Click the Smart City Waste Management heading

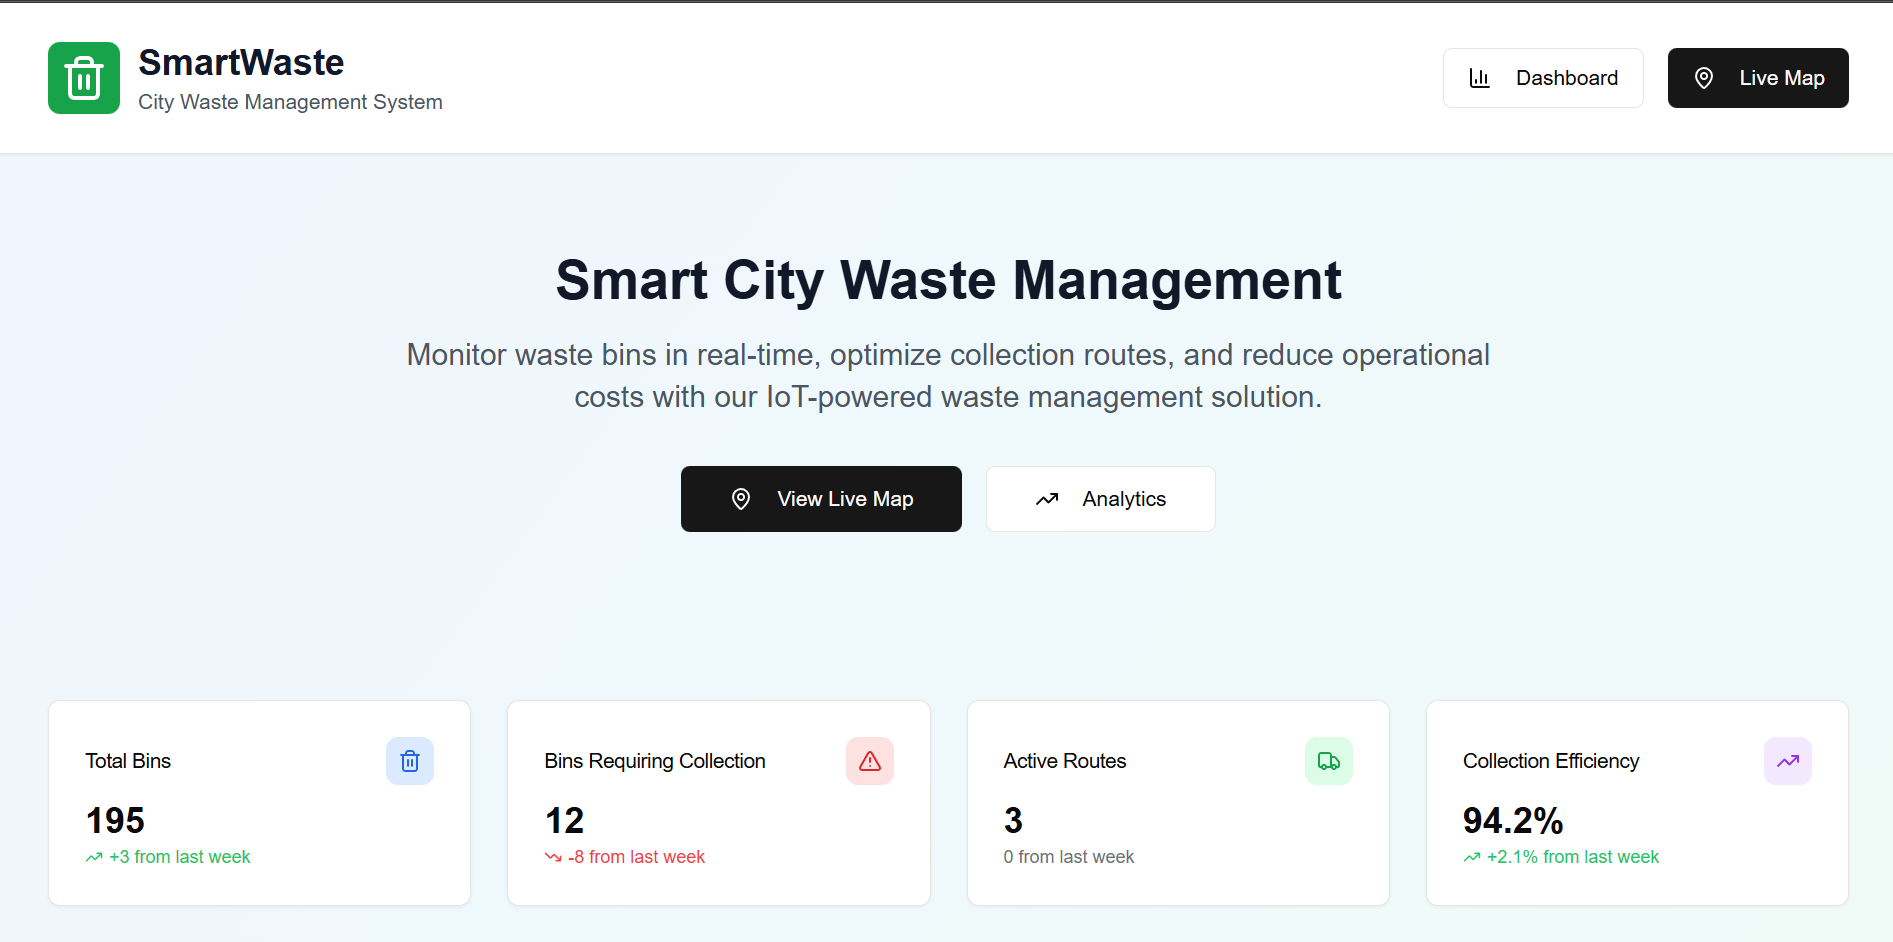(x=948, y=280)
